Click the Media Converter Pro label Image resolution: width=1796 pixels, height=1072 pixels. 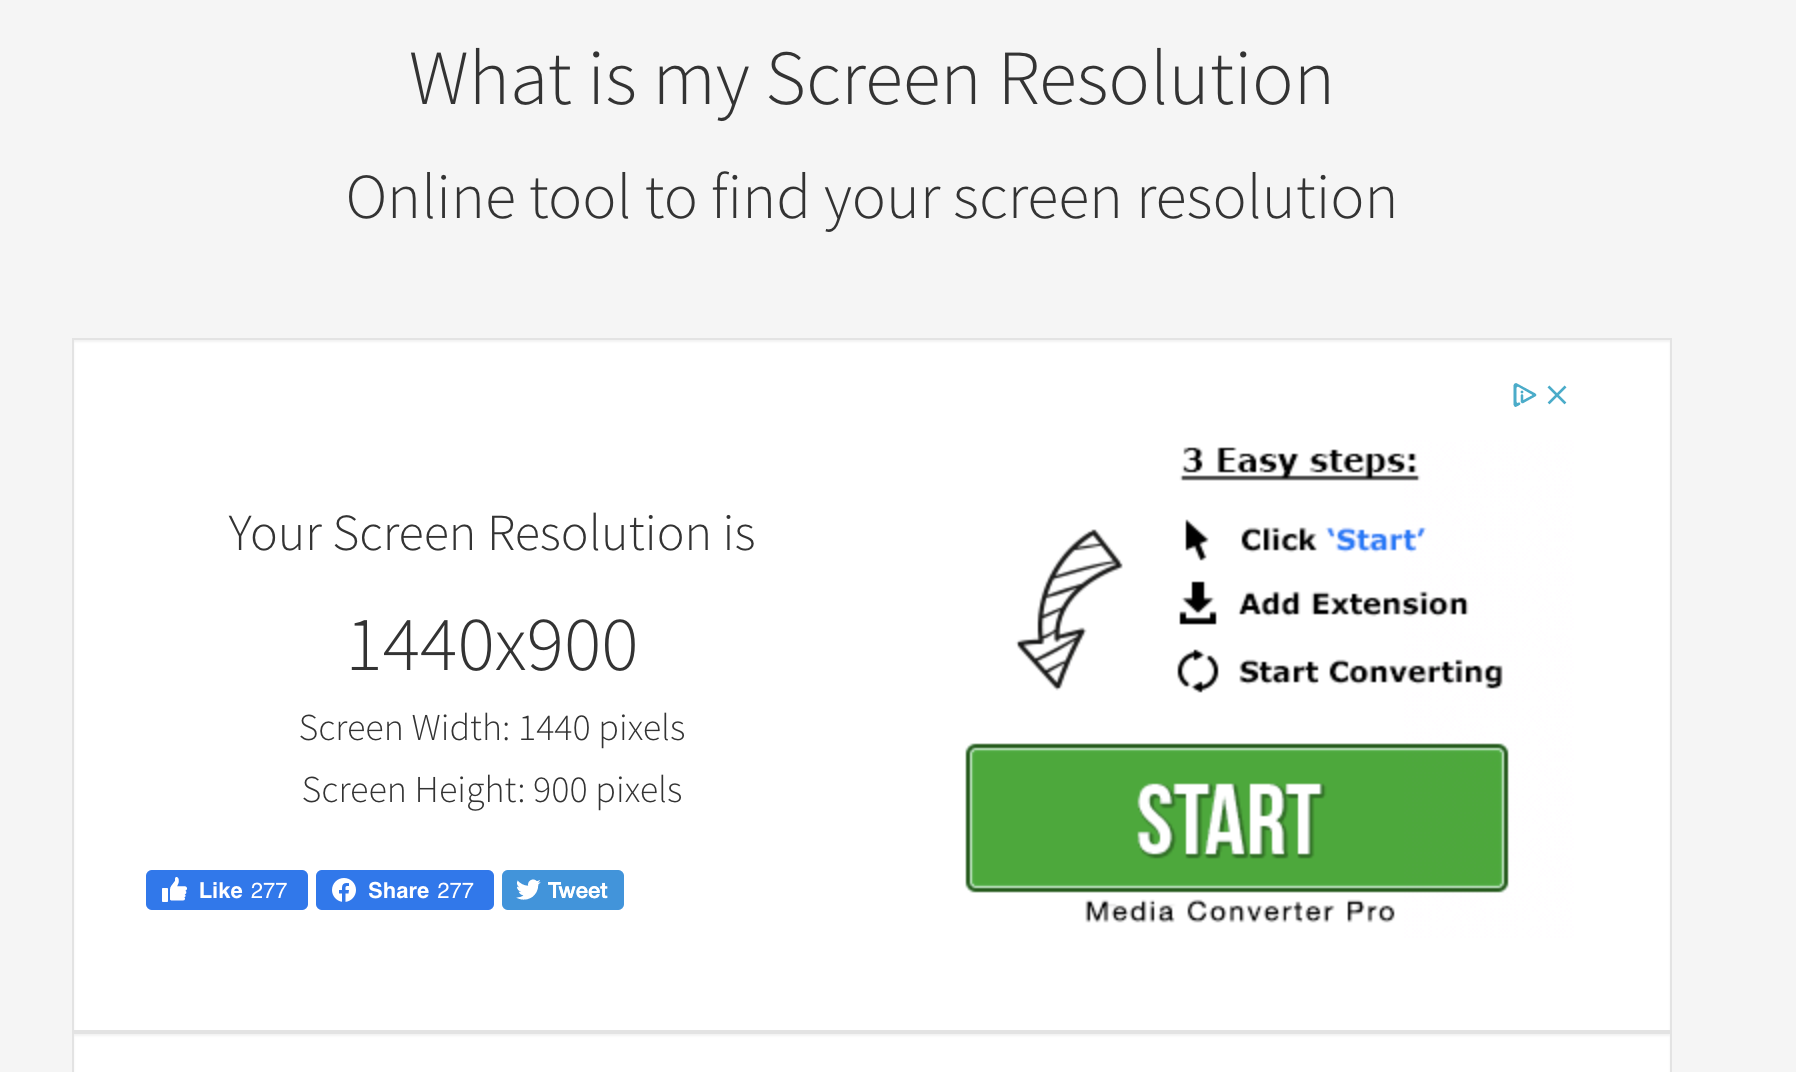(x=1240, y=912)
